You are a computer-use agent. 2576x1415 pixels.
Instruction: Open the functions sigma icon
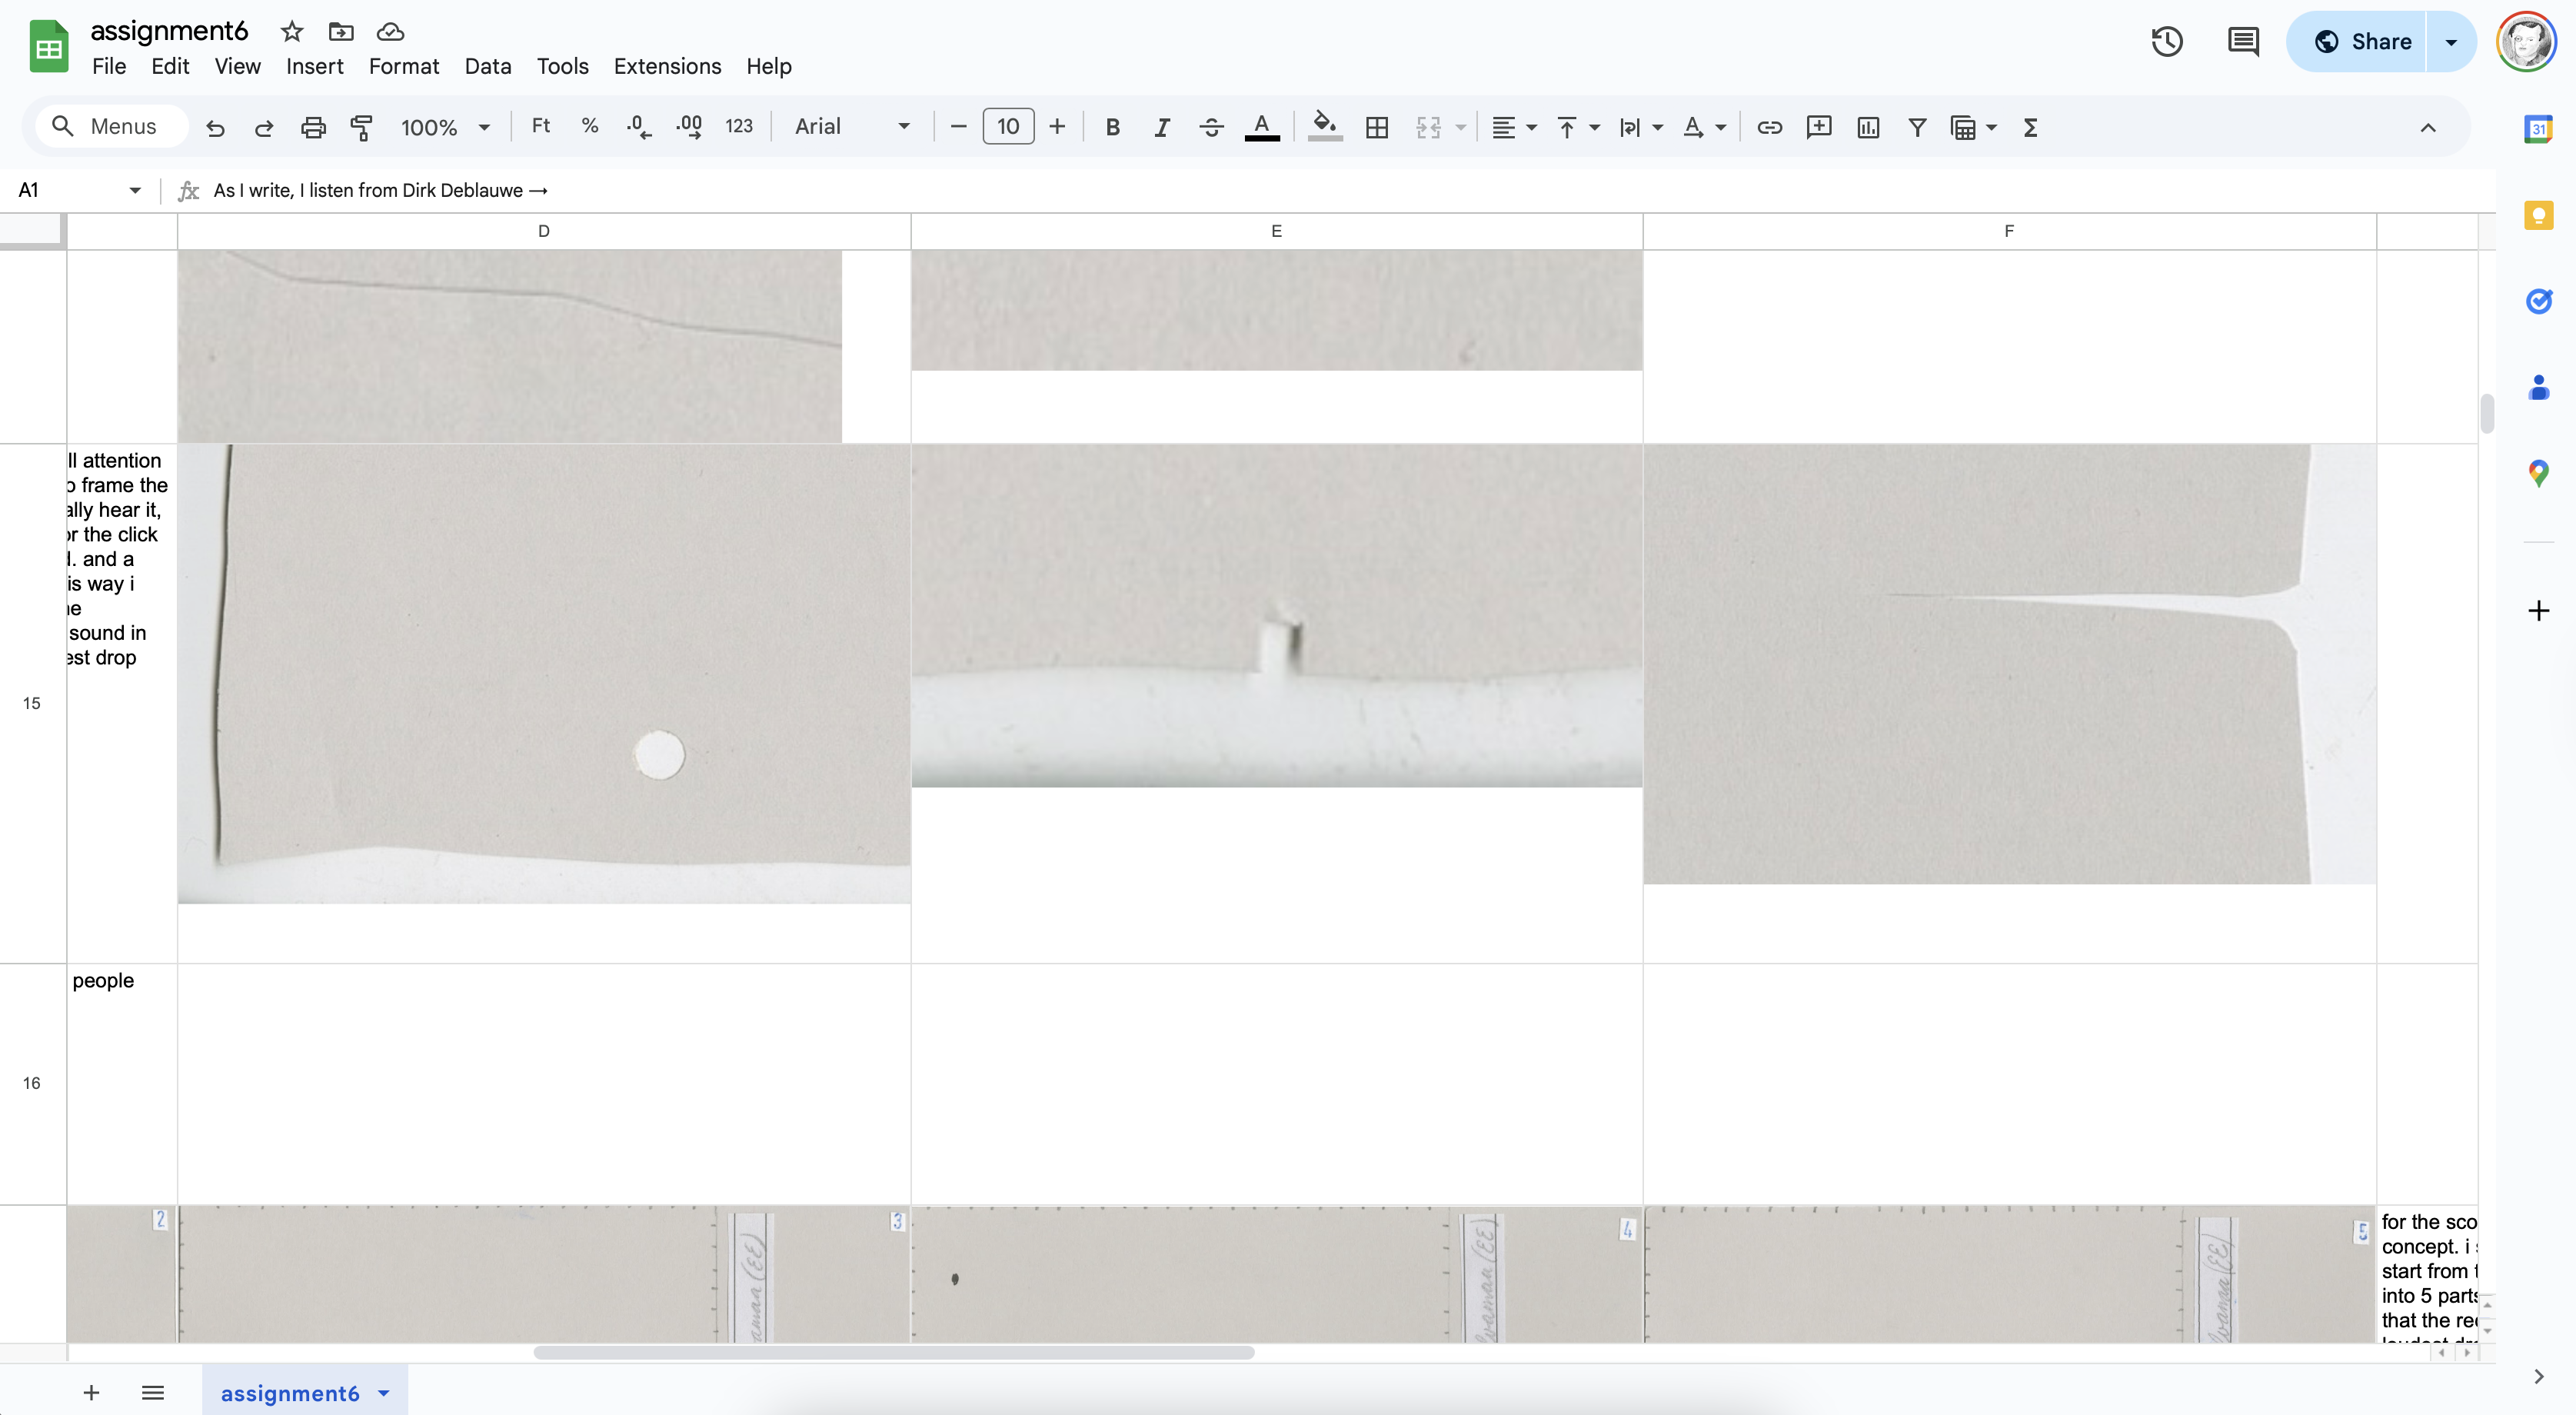[2030, 127]
